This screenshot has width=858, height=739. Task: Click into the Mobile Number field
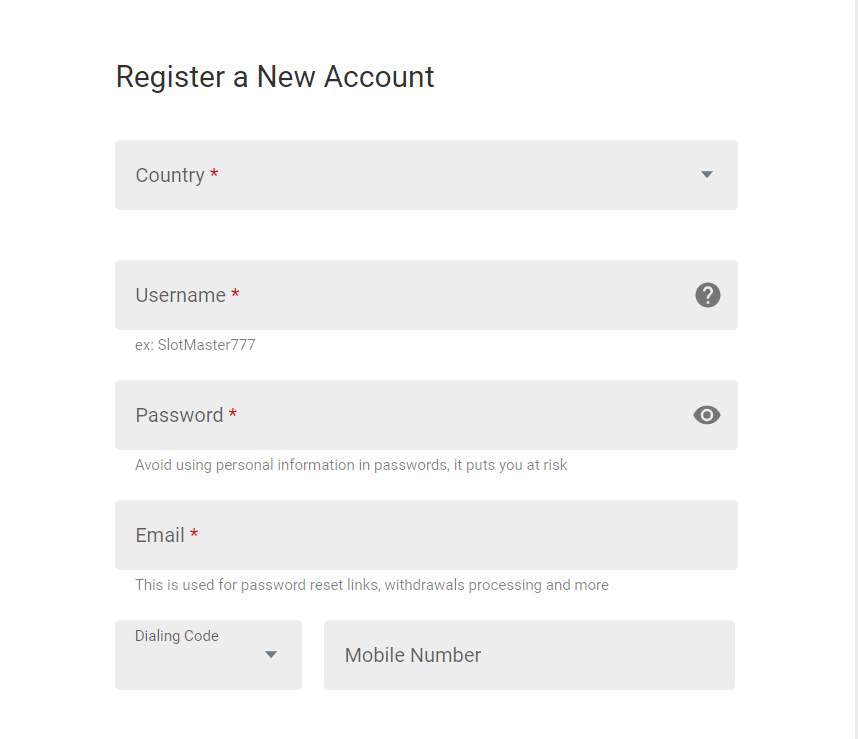[529, 655]
